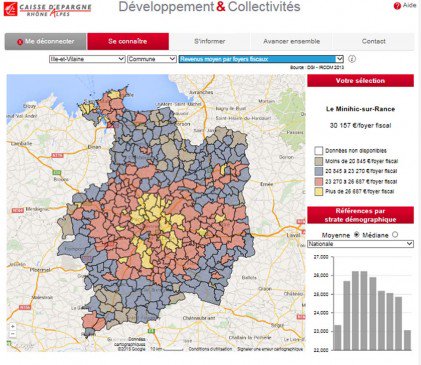Open the Commune level dropdown
The height and width of the screenshot is (365, 421).
pyautogui.click(x=152, y=59)
